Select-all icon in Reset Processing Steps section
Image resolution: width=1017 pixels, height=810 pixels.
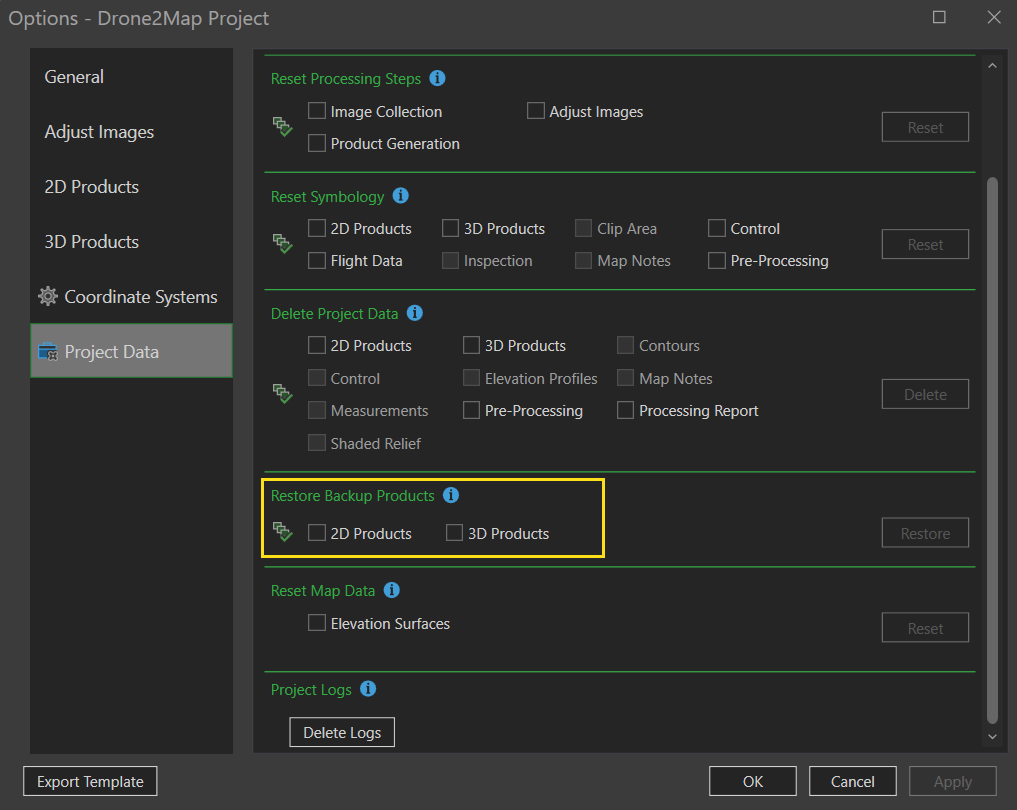(x=283, y=126)
